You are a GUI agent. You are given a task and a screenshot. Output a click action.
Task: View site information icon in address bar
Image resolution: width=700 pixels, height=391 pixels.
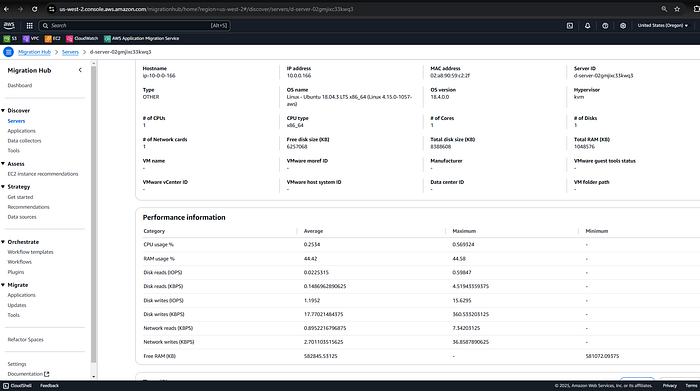52,9
